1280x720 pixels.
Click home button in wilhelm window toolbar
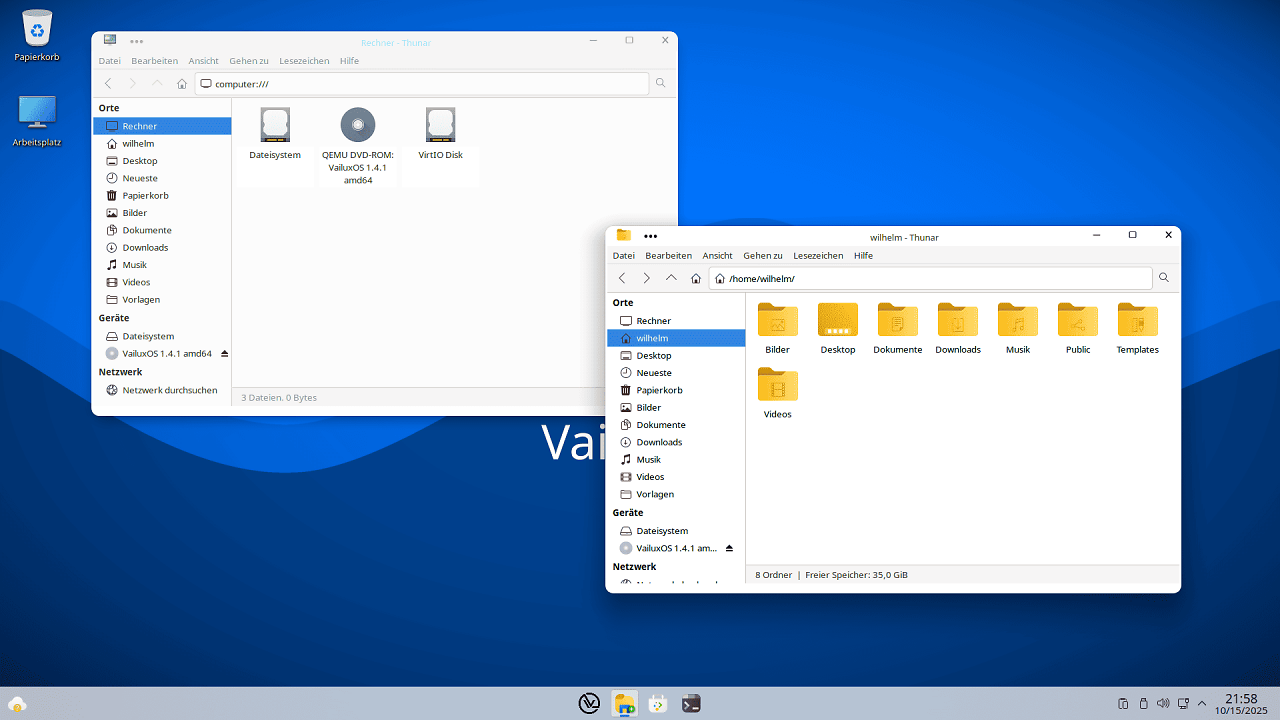pyautogui.click(x=696, y=278)
